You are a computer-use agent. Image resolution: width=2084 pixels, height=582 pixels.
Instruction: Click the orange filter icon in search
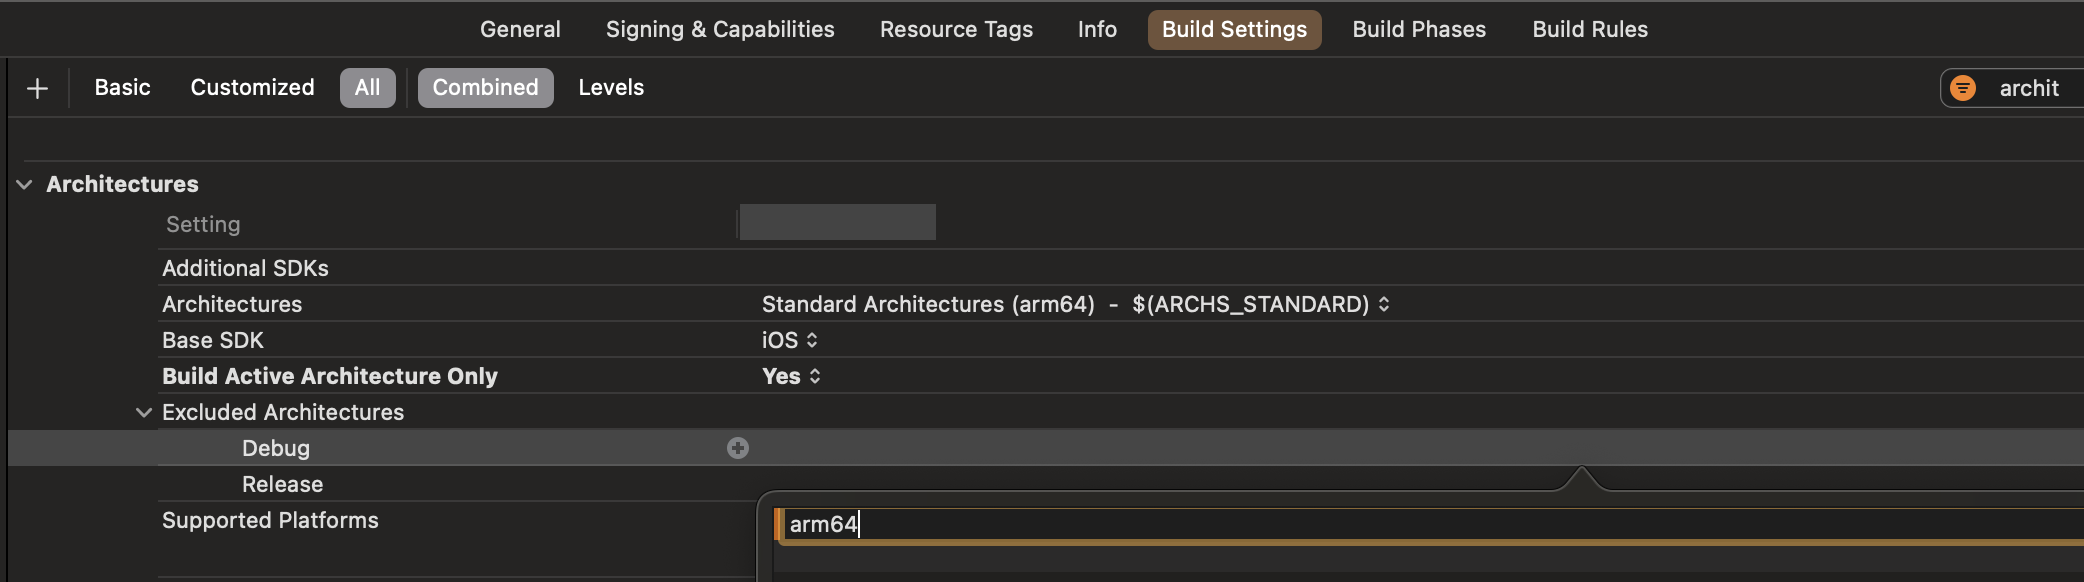point(1963,88)
